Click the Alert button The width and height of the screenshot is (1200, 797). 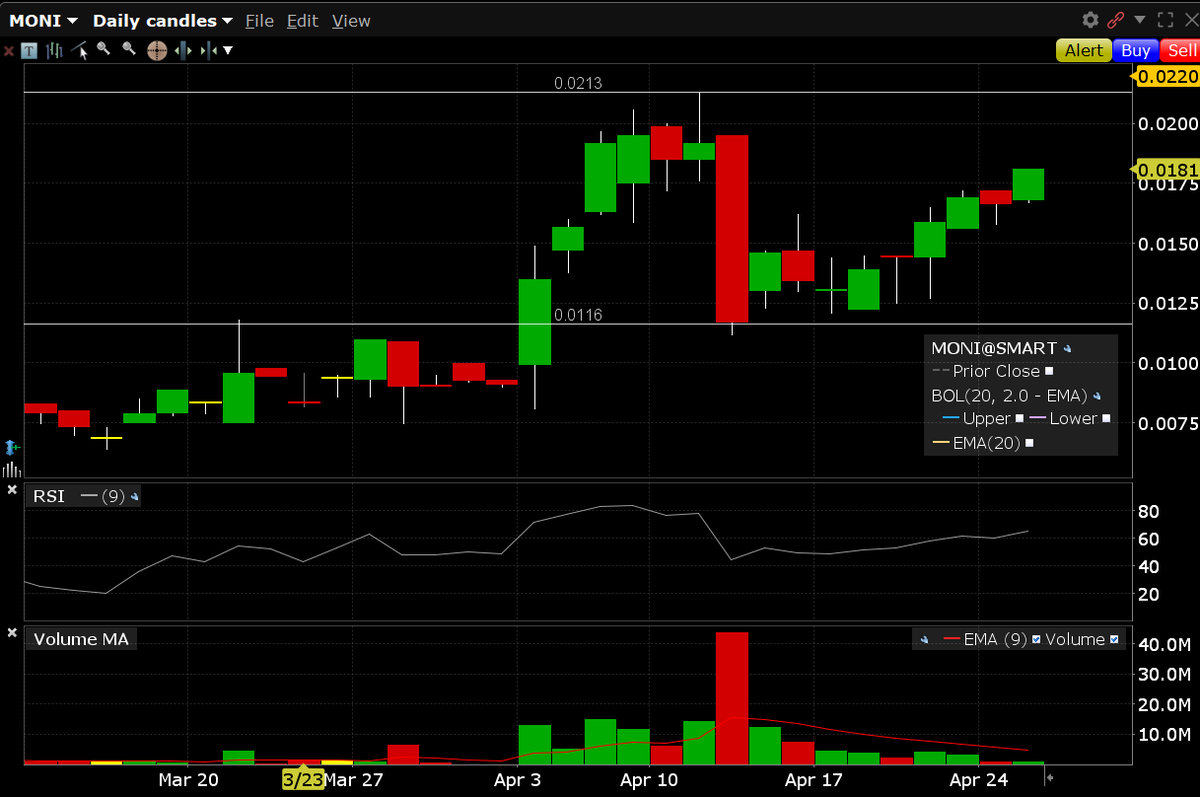[x=1084, y=50]
